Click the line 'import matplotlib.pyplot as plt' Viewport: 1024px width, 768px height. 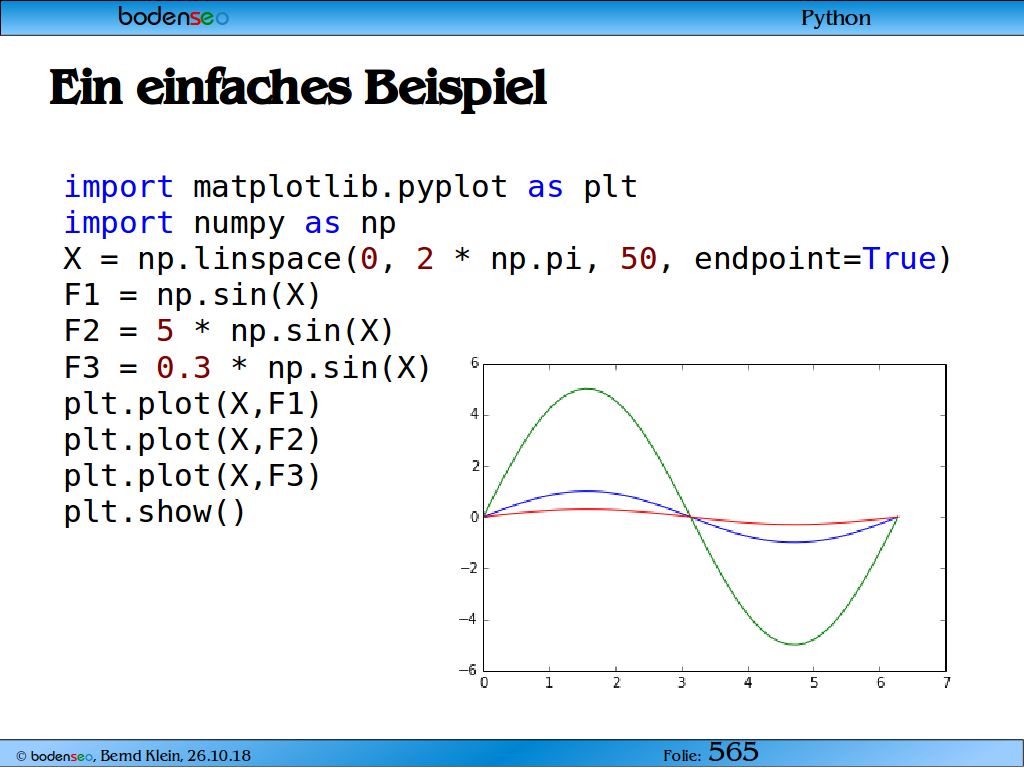pos(351,187)
